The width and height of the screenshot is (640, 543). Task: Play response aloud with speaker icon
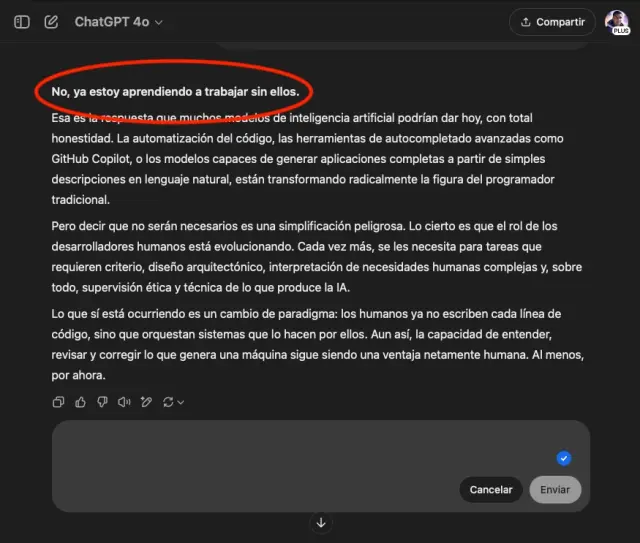pyautogui.click(x=124, y=402)
